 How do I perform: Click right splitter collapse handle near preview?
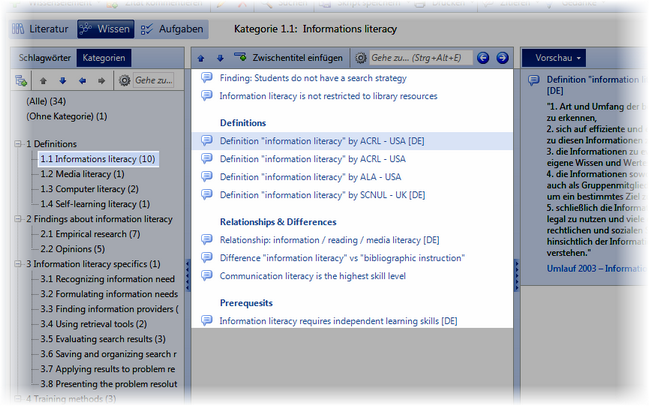click(516, 275)
